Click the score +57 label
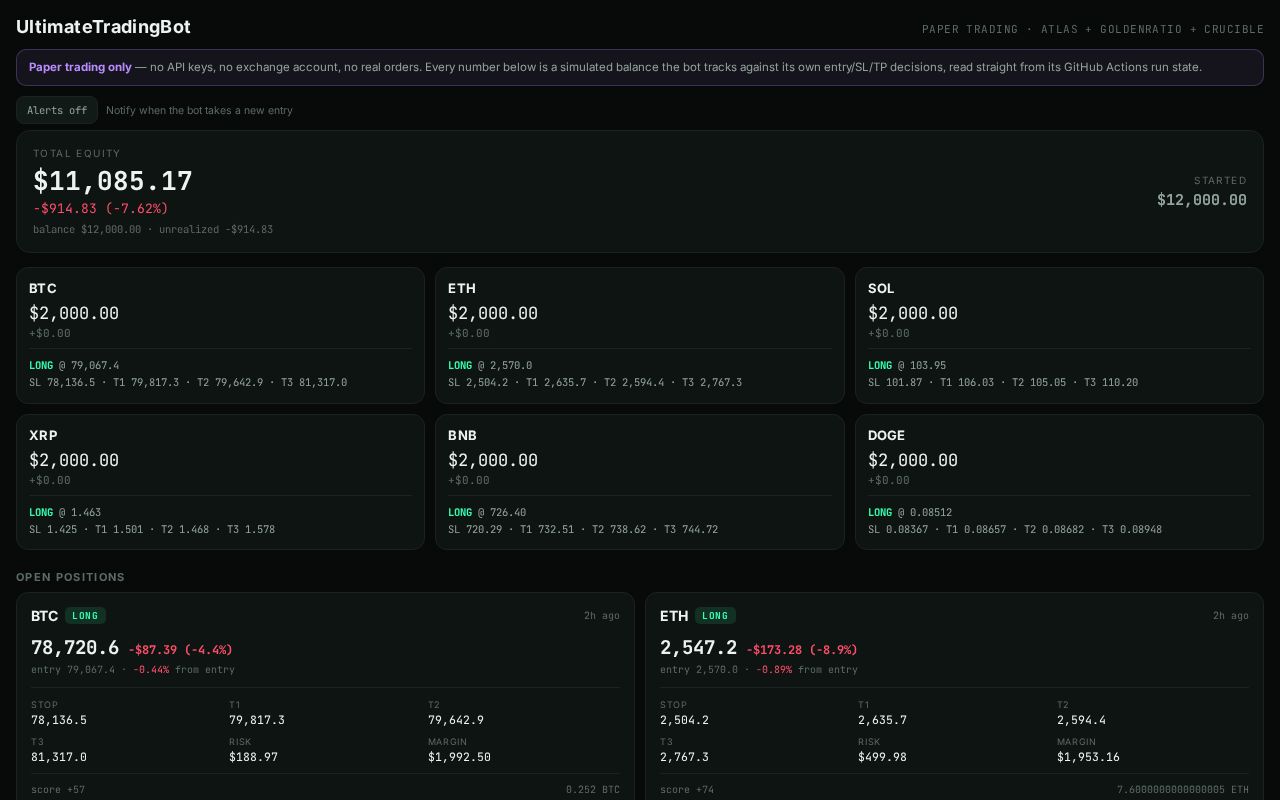 click(x=58, y=790)
